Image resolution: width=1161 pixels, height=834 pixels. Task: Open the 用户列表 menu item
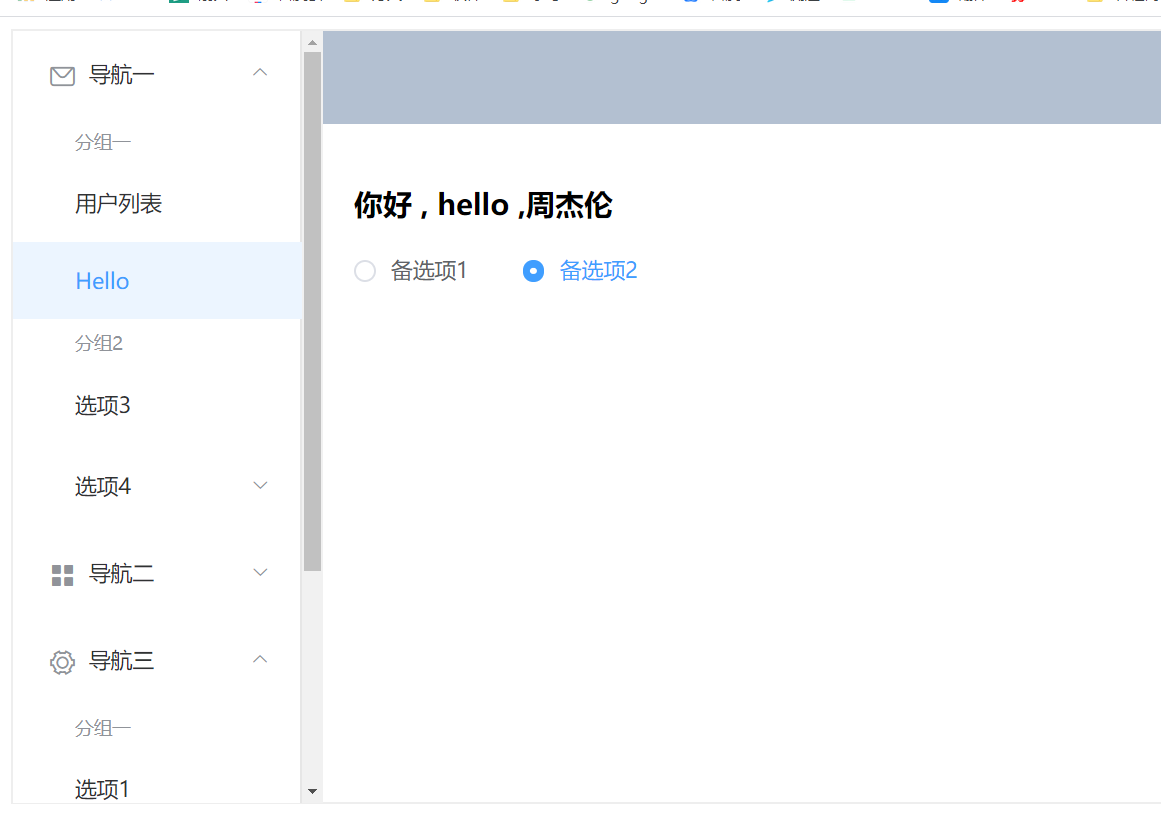coord(156,204)
